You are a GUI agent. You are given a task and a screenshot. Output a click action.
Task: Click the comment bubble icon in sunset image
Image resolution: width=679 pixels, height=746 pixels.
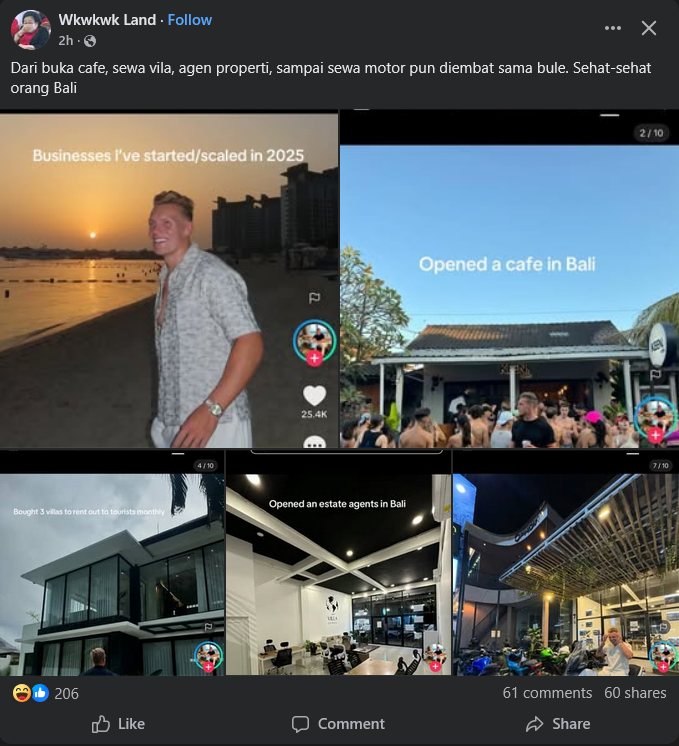pyautogui.click(x=315, y=442)
